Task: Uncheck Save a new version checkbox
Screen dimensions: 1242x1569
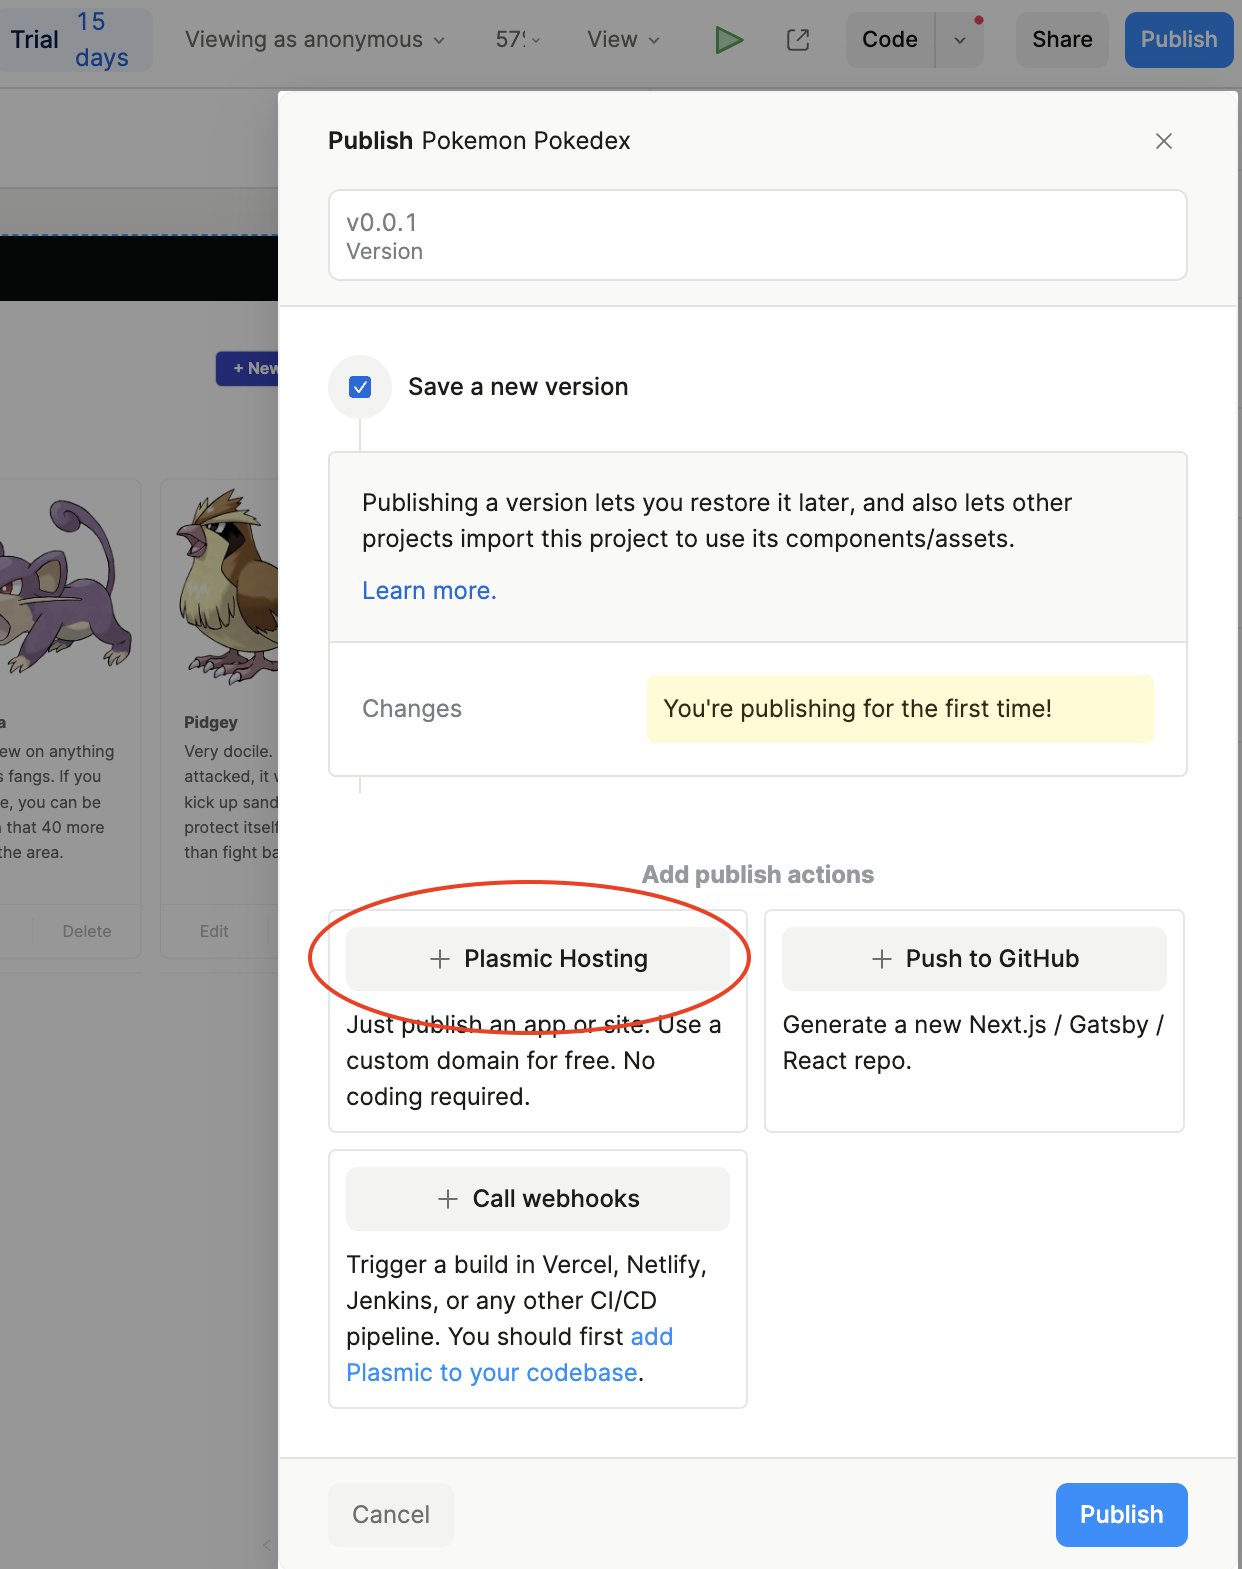Action: [360, 387]
